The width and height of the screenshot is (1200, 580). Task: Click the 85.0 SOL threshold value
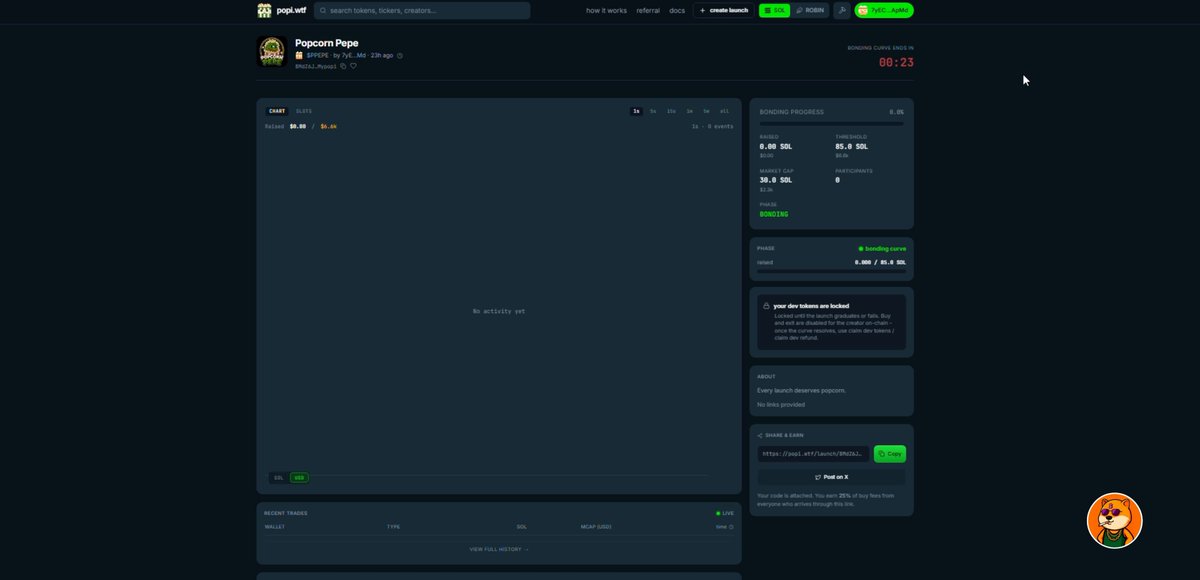click(x=852, y=146)
